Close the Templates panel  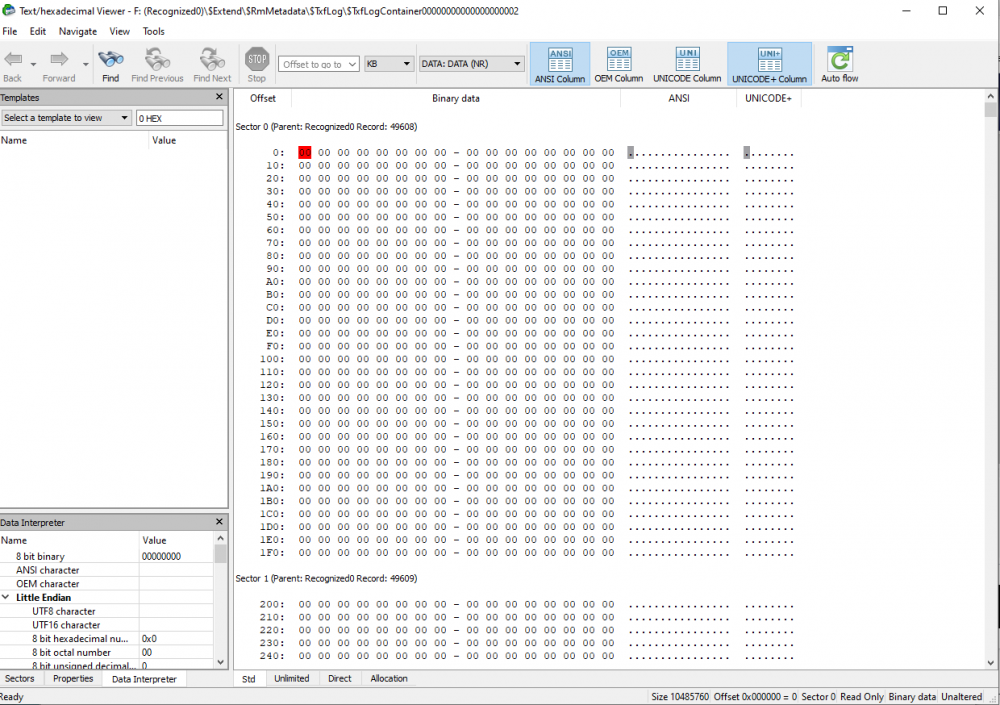pos(220,97)
